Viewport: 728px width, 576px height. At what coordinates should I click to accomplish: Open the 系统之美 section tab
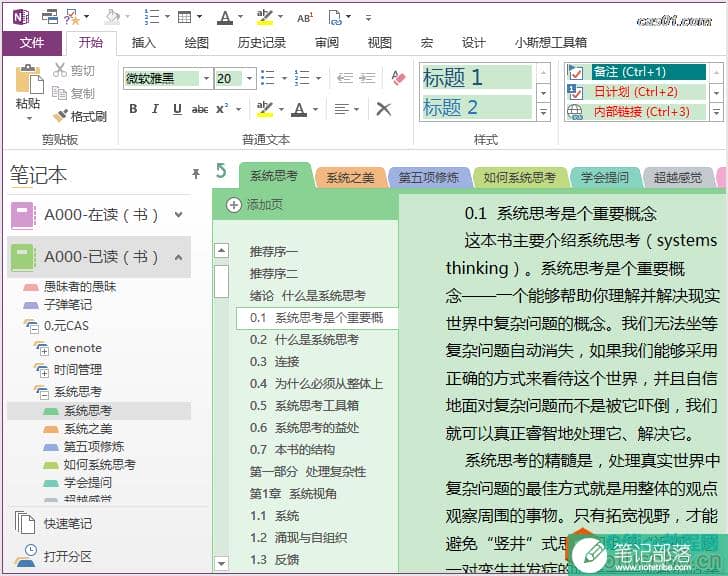pyautogui.click(x=350, y=178)
